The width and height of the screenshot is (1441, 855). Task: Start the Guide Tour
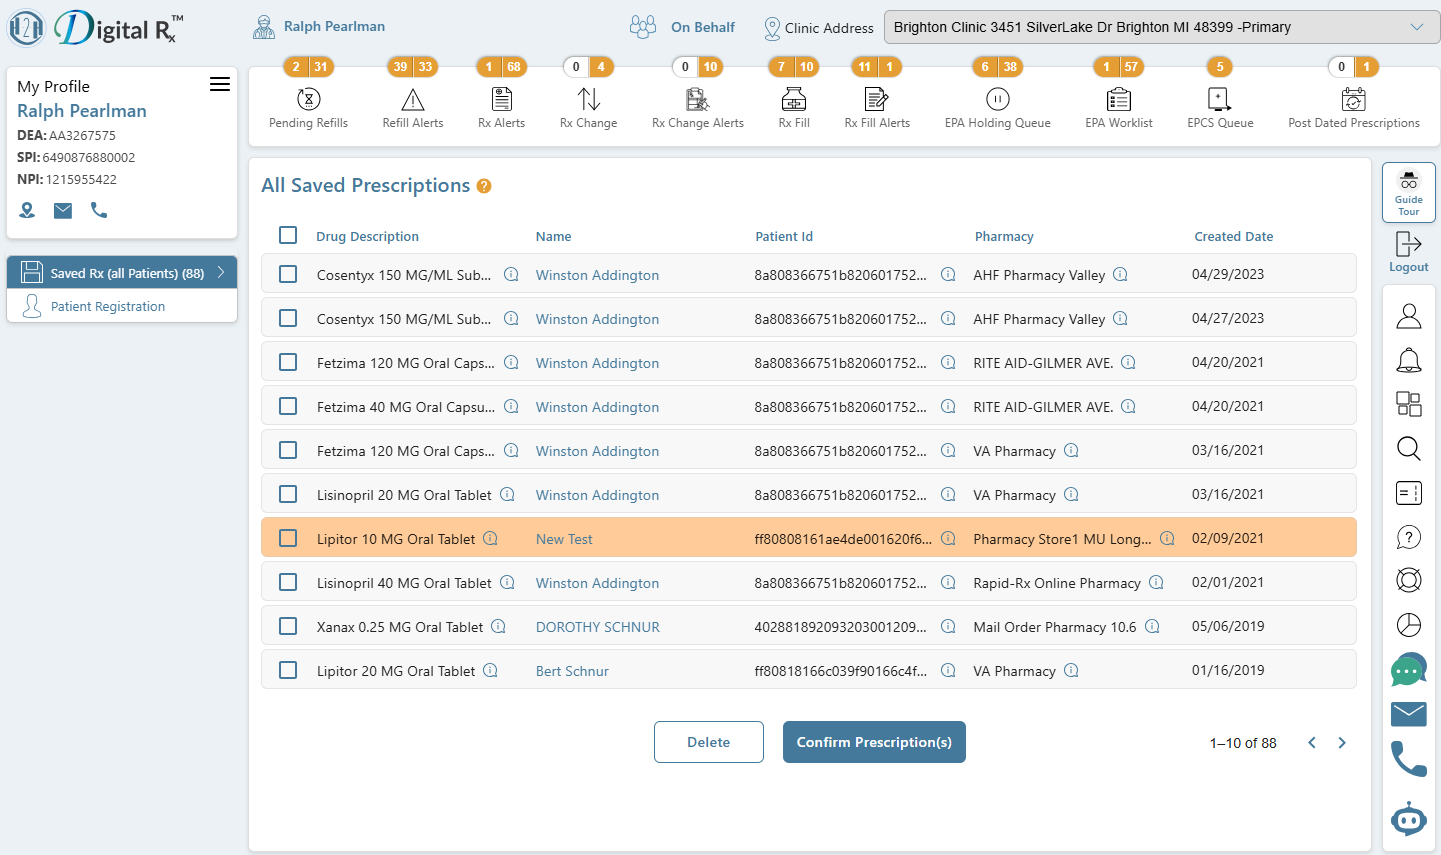coord(1409,192)
